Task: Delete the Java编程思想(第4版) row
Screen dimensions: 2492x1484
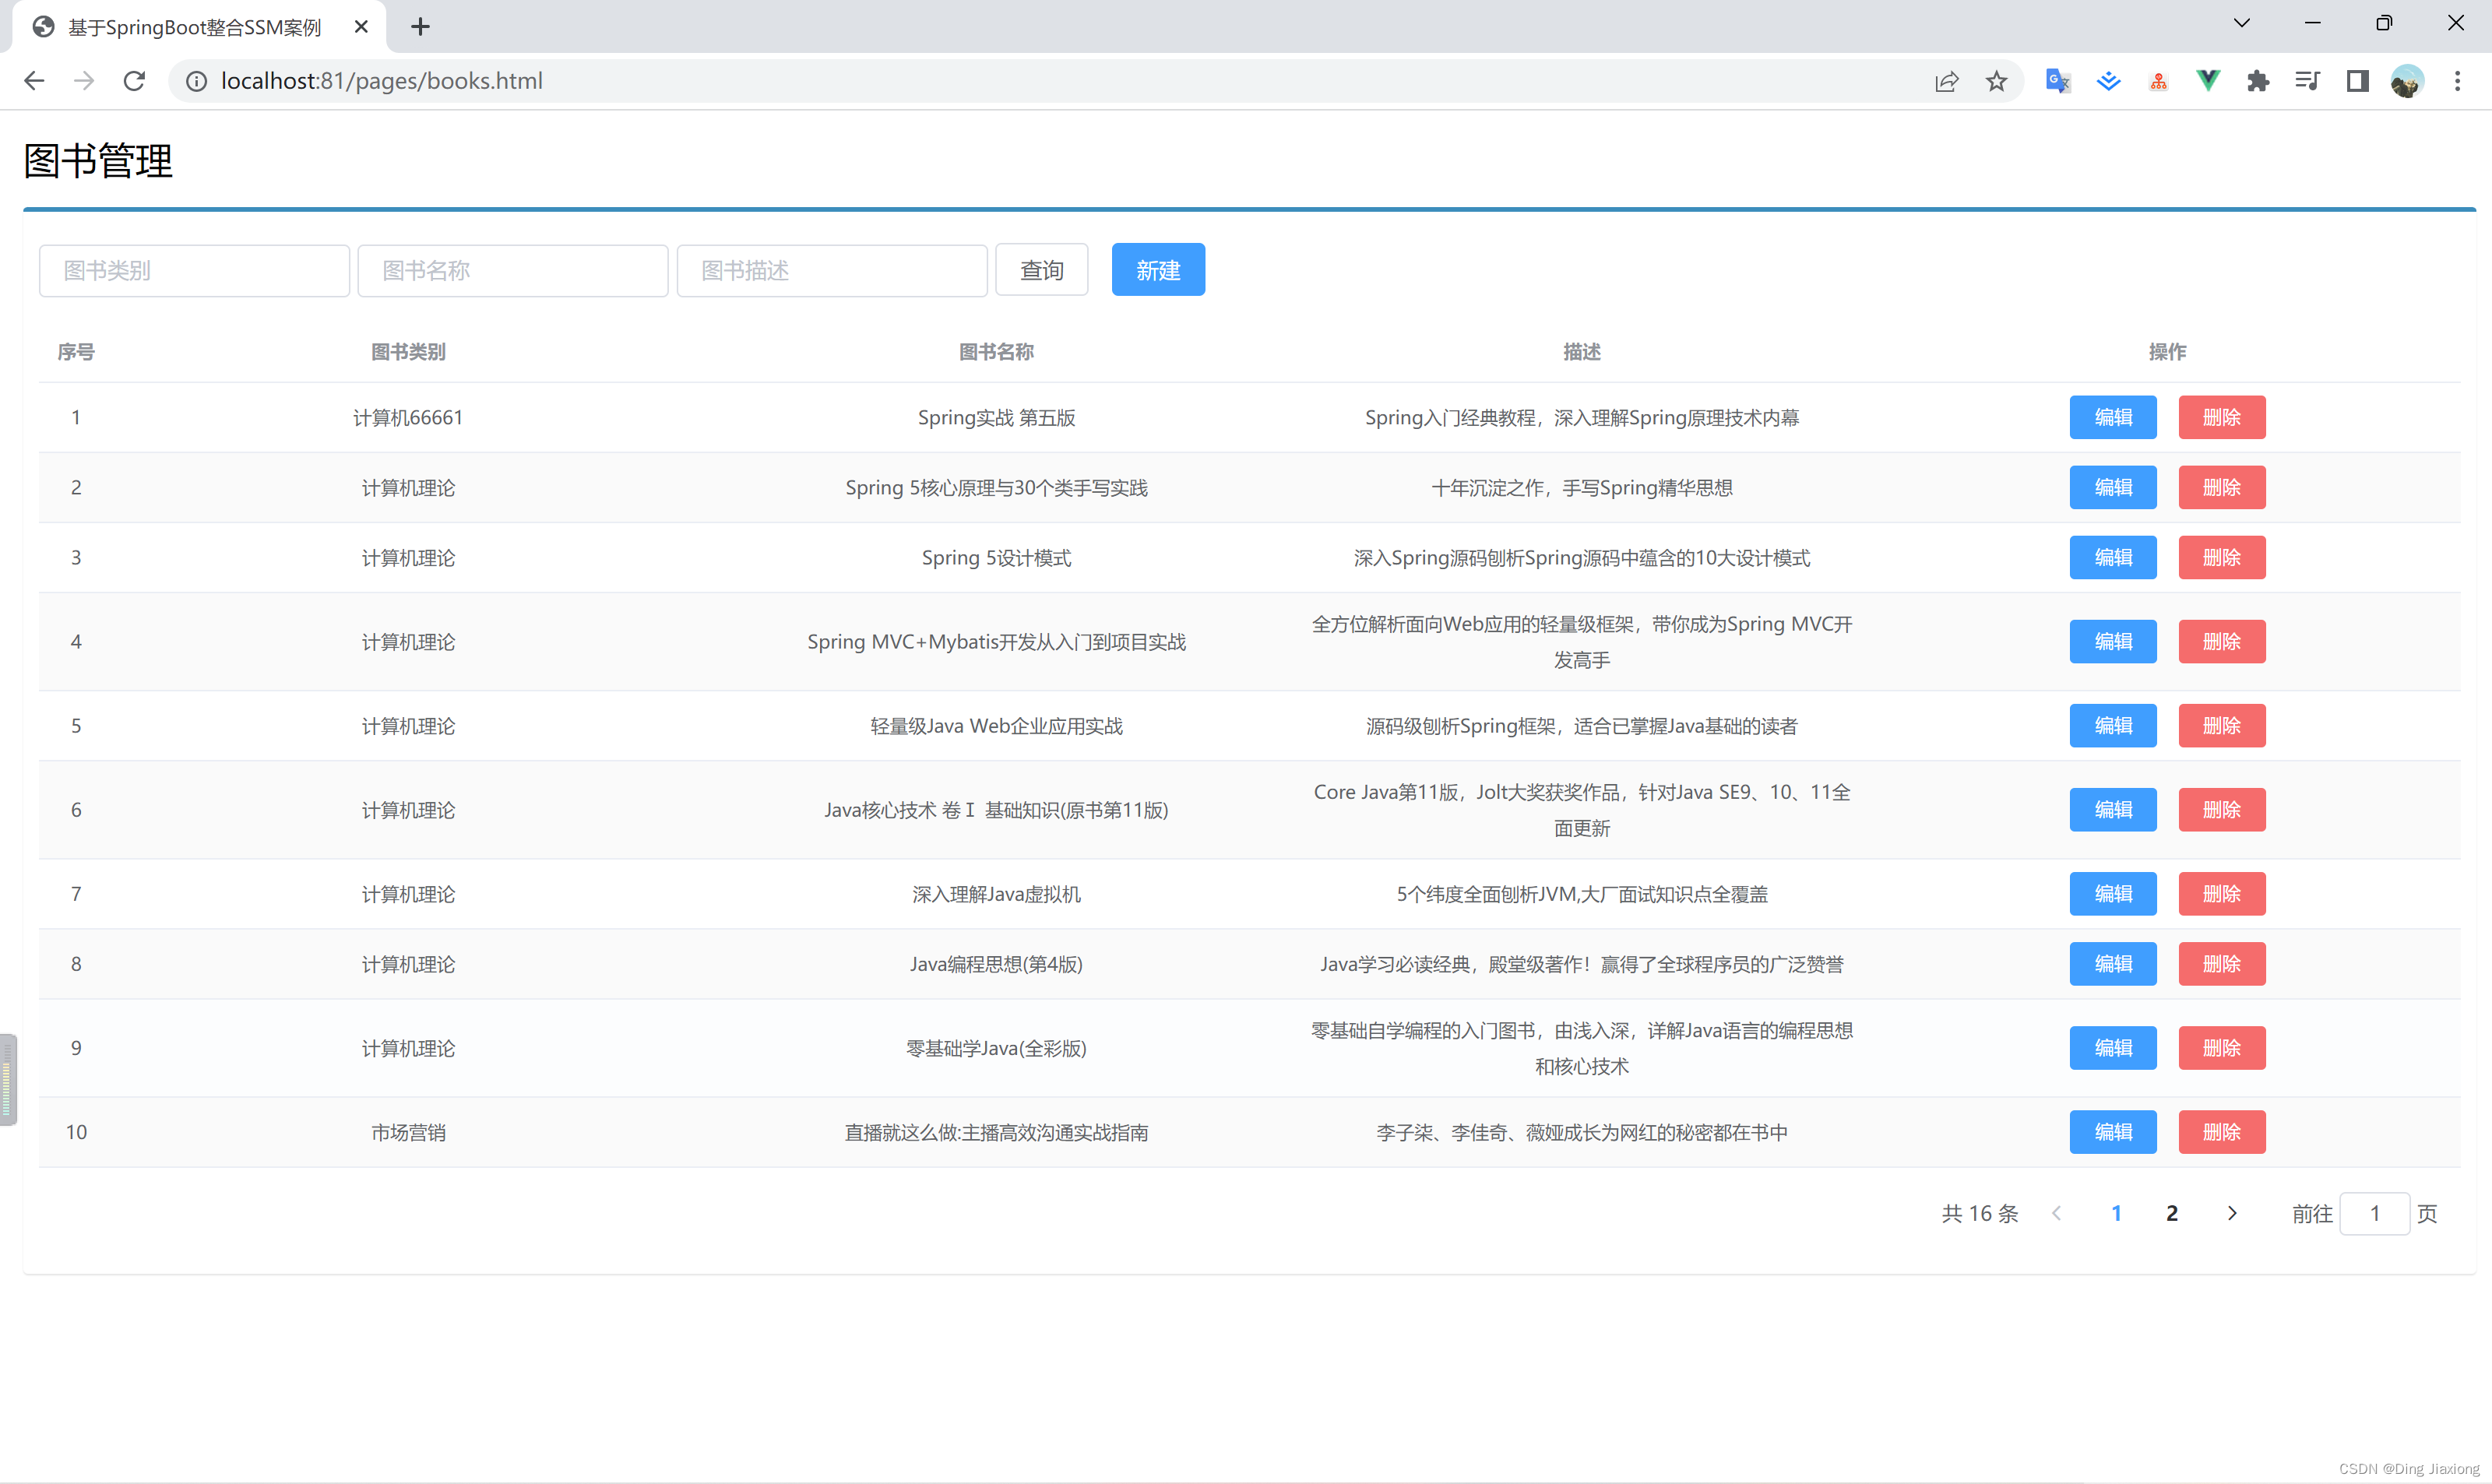Action: tap(2222, 963)
